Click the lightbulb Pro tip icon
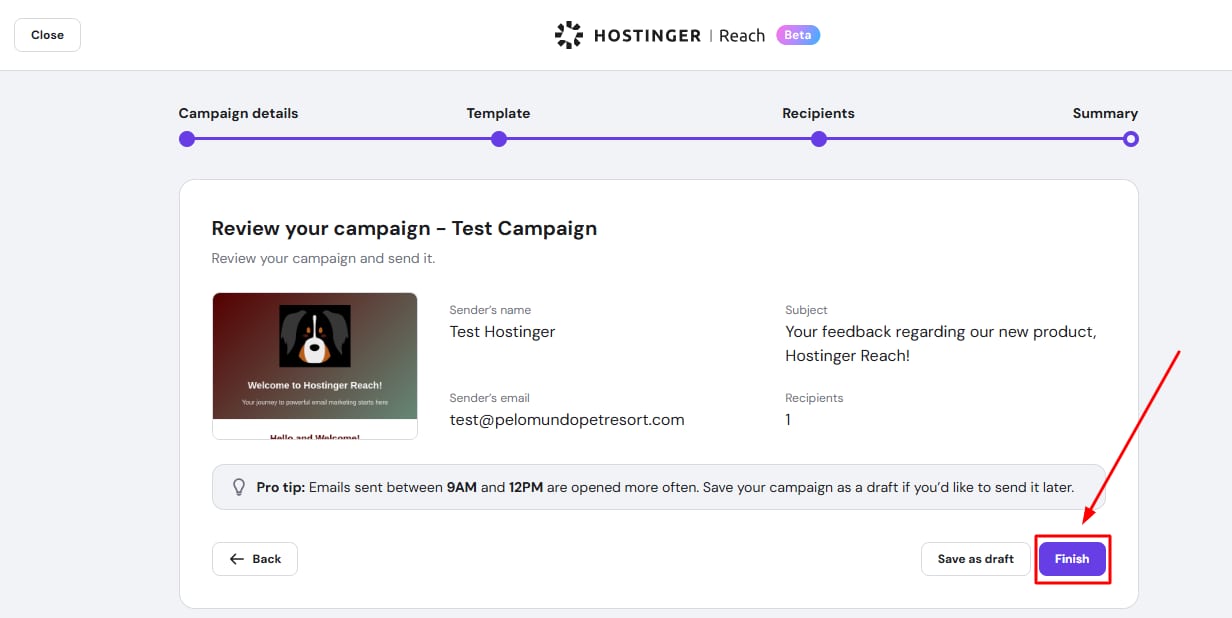Image resolution: width=1232 pixels, height=618 pixels. (239, 487)
